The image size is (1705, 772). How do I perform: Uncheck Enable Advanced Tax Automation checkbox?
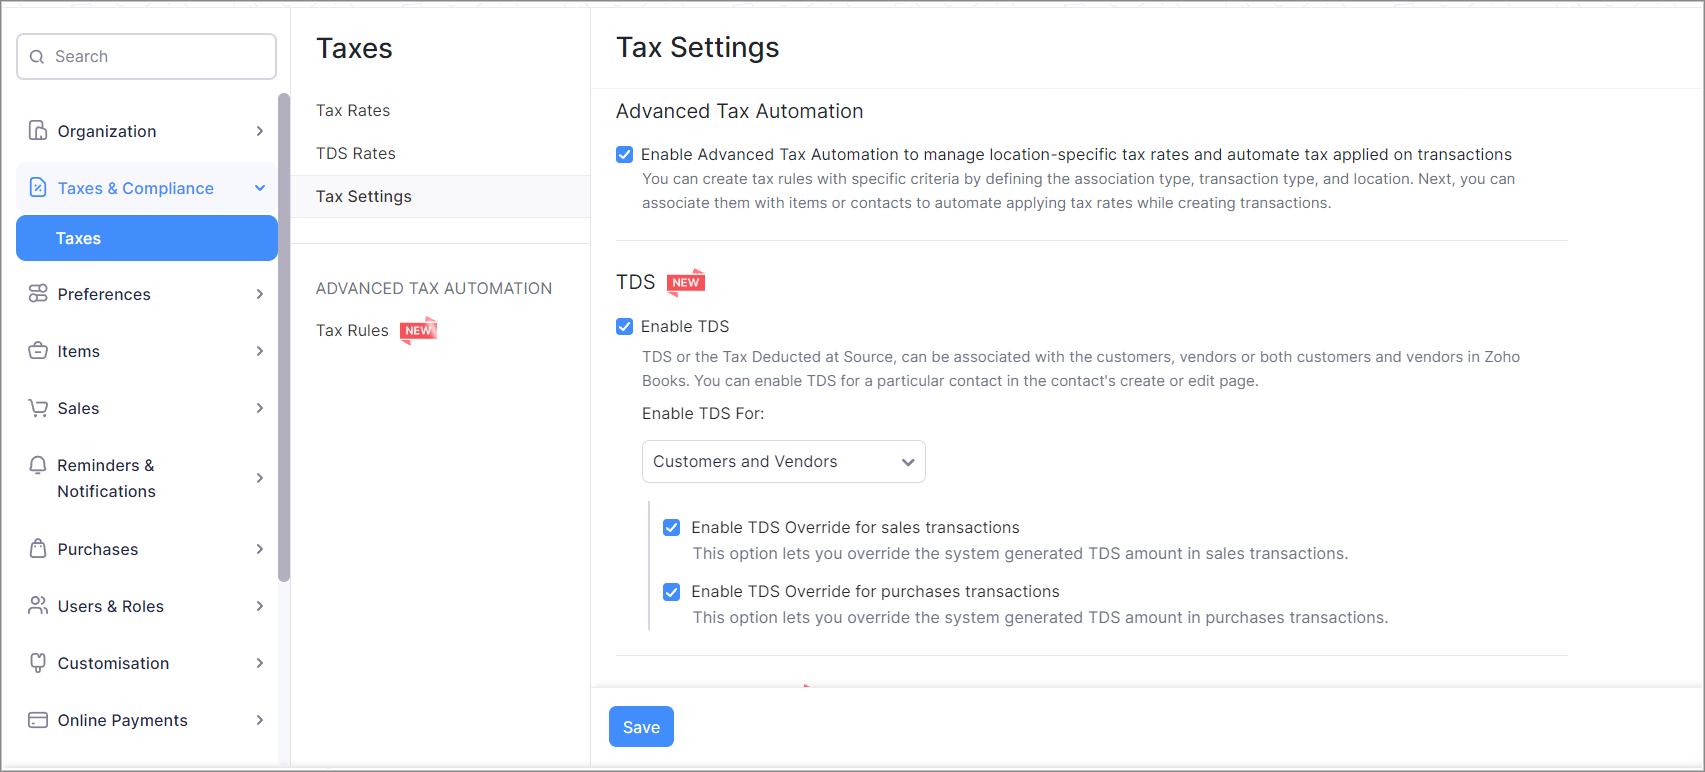tap(625, 155)
